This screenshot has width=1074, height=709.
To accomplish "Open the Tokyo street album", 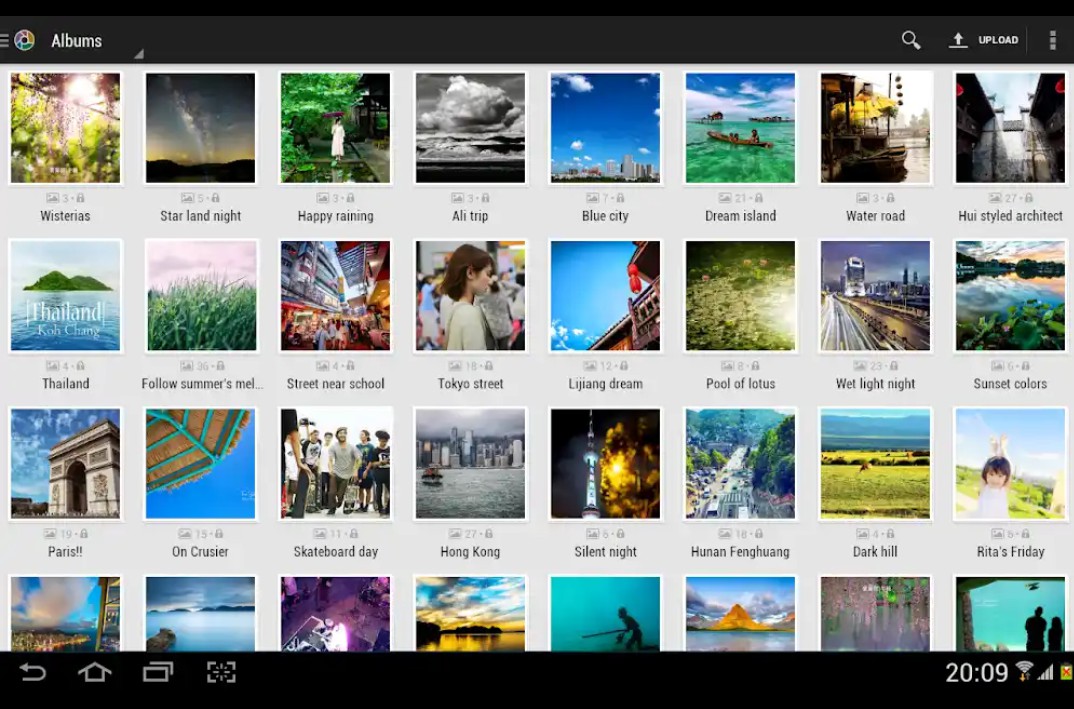I will (x=470, y=296).
